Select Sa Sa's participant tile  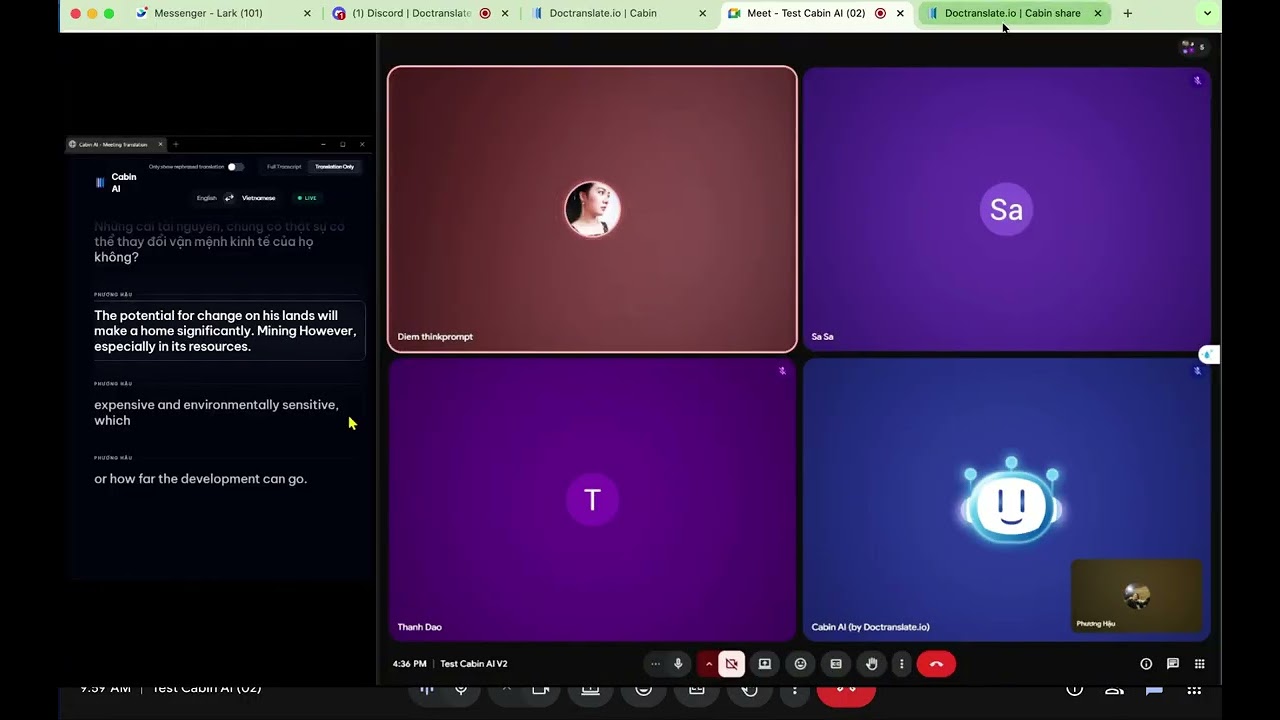pos(1007,209)
